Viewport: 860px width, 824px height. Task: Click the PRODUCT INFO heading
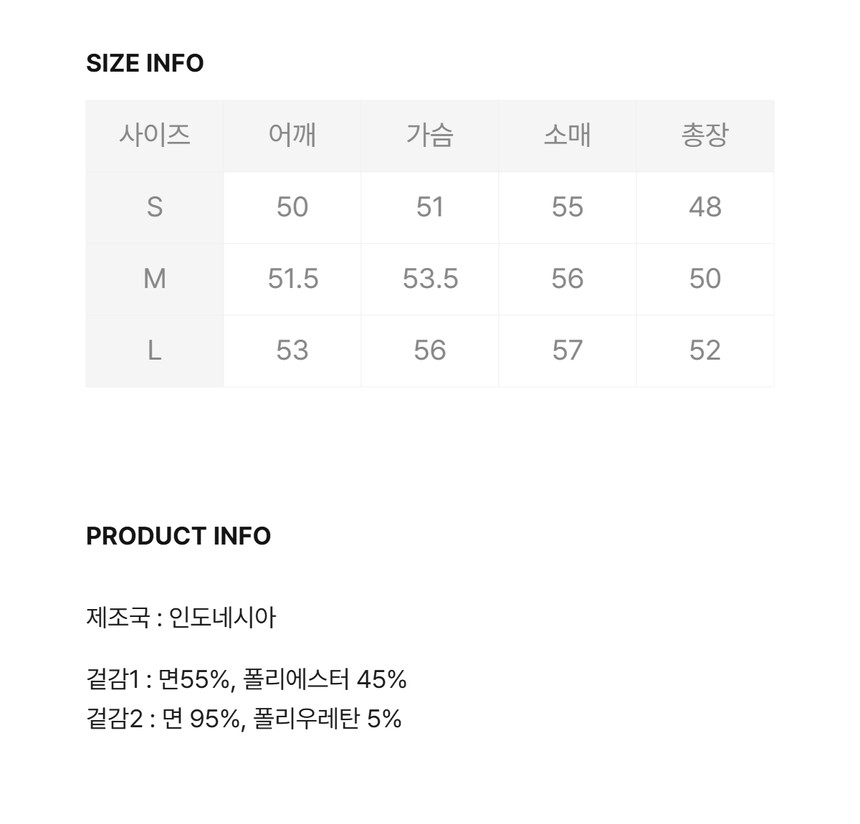point(178,536)
